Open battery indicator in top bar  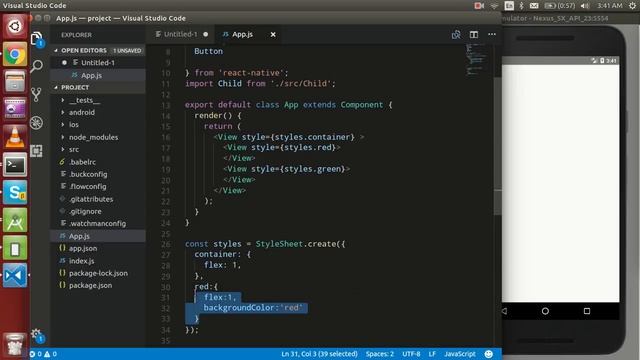[x=560, y=6]
